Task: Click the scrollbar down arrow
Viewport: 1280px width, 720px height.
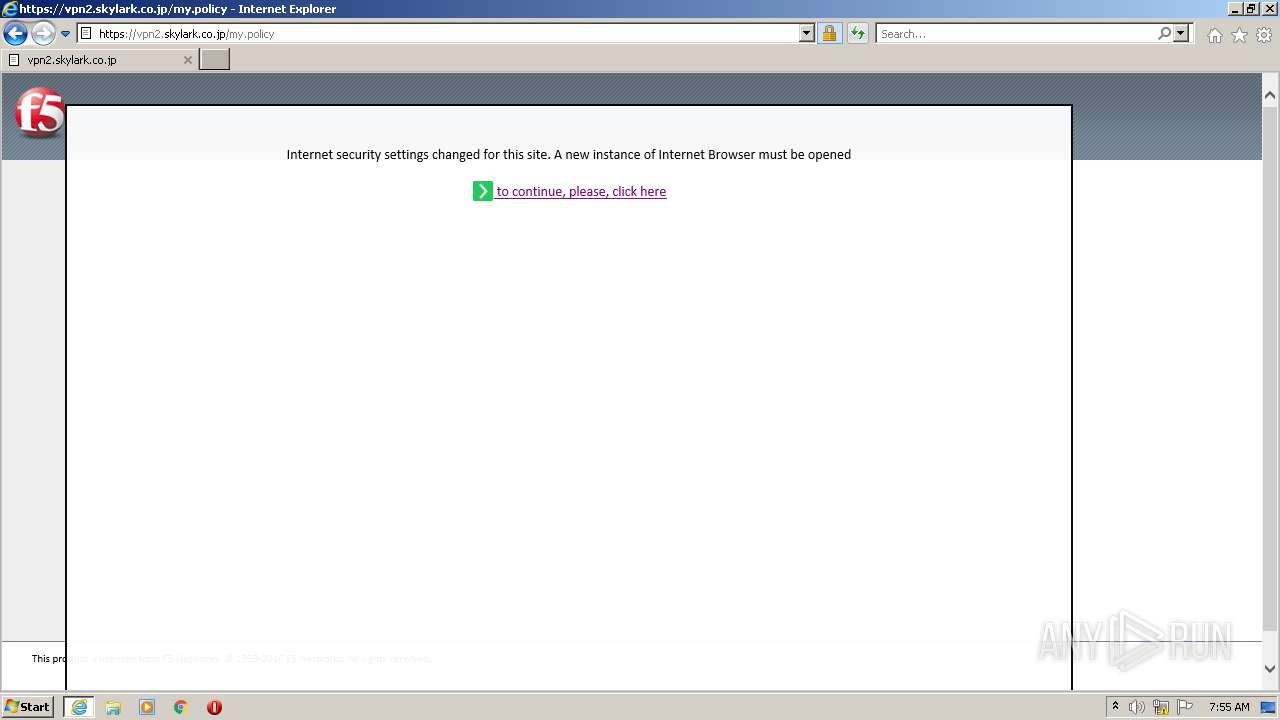Action: [x=1270, y=669]
